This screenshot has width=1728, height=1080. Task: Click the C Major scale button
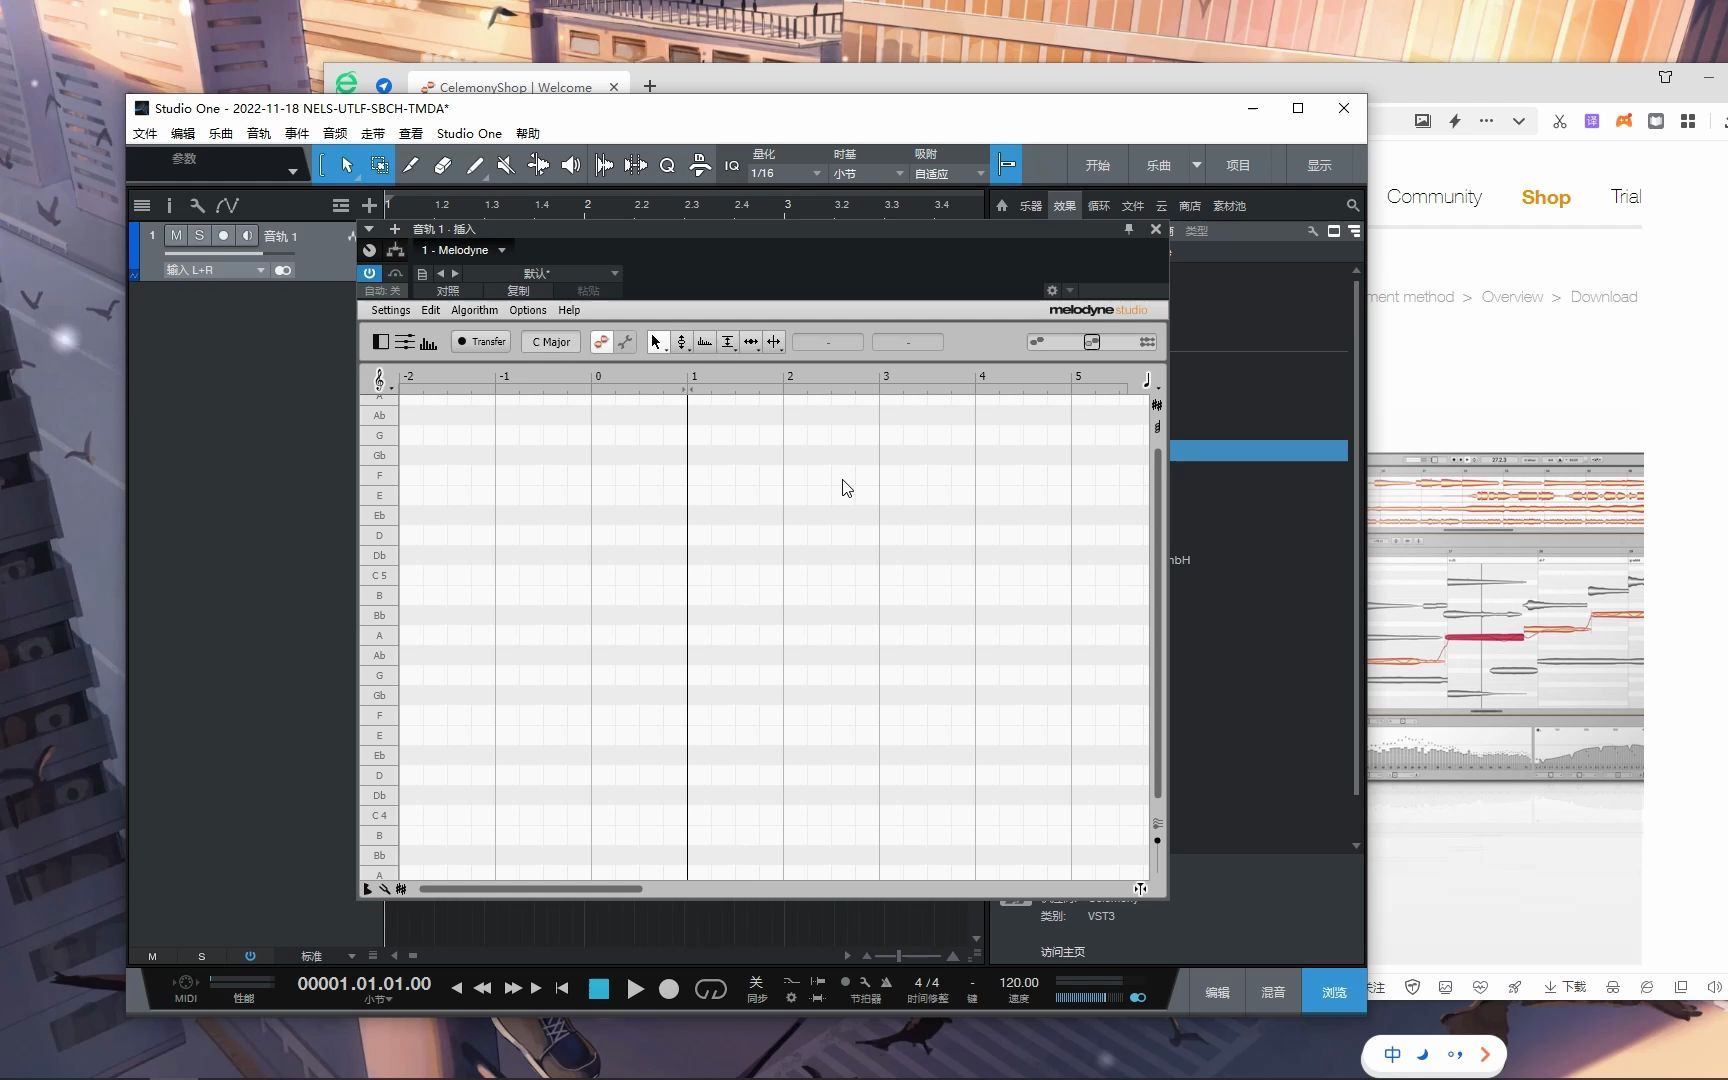(x=551, y=342)
